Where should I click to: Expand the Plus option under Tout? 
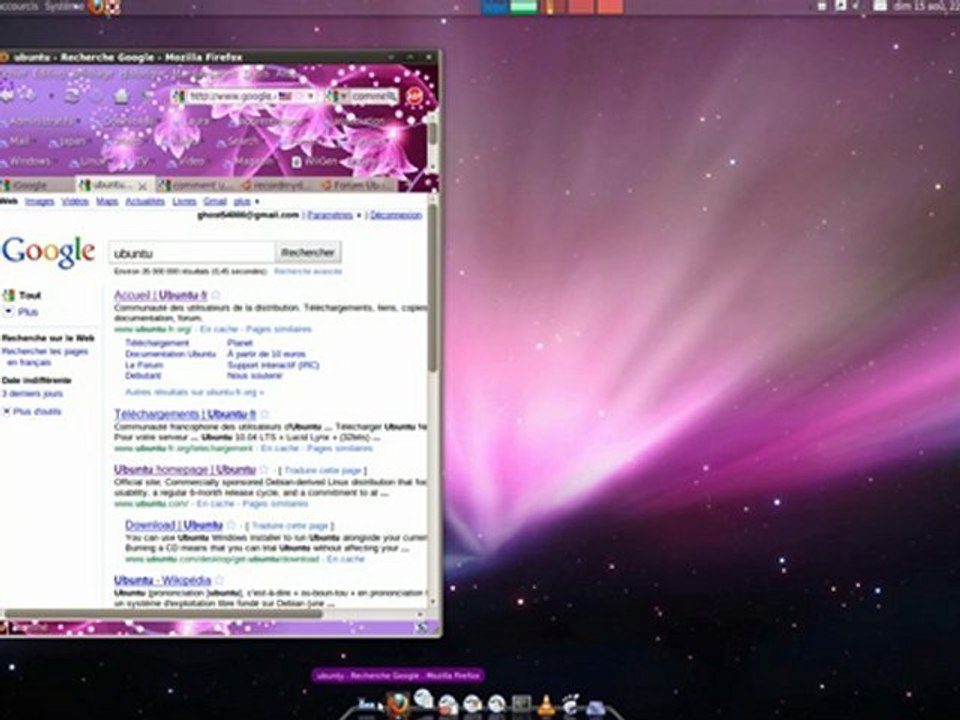coord(21,312)
